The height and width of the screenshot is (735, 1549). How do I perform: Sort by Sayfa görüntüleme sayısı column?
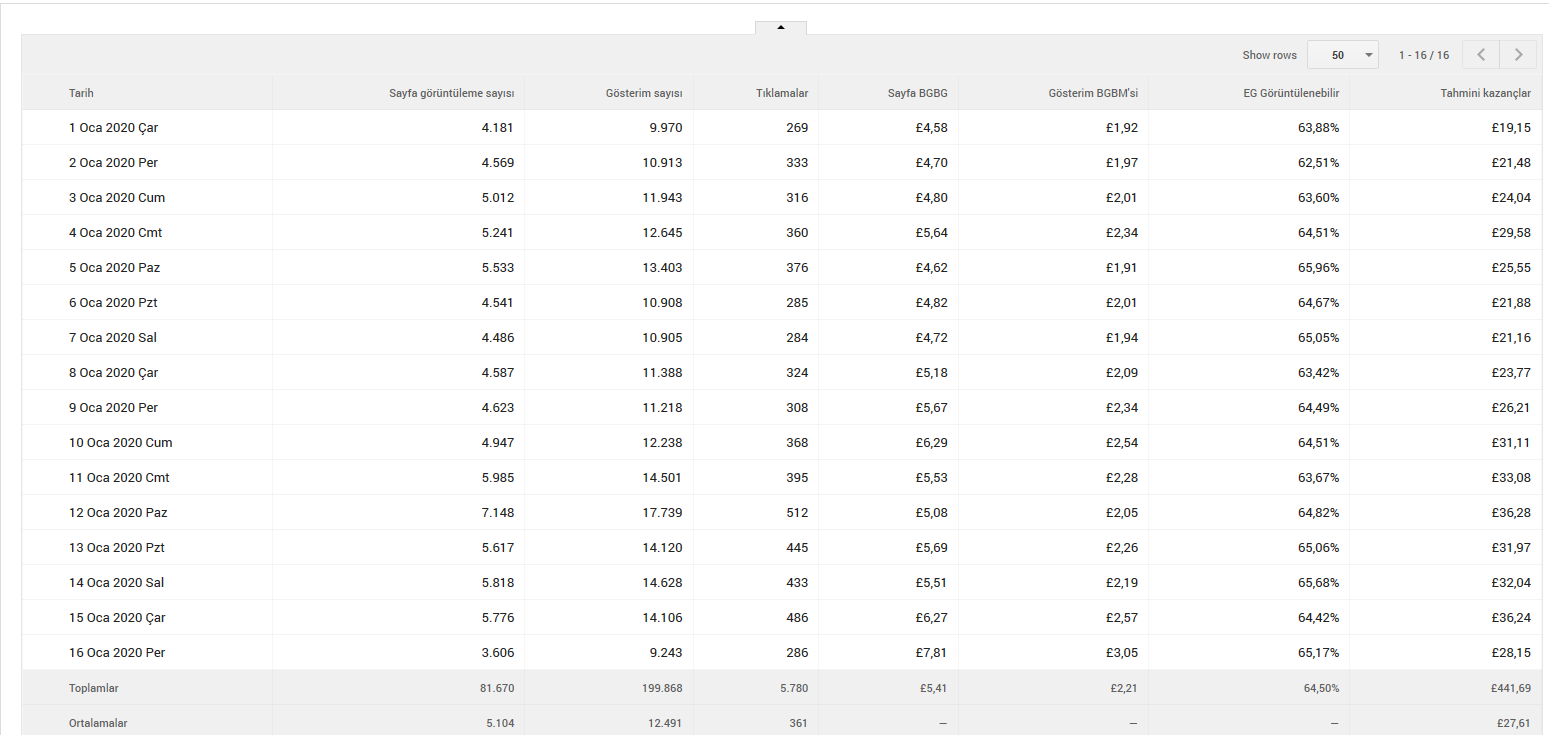452,93
